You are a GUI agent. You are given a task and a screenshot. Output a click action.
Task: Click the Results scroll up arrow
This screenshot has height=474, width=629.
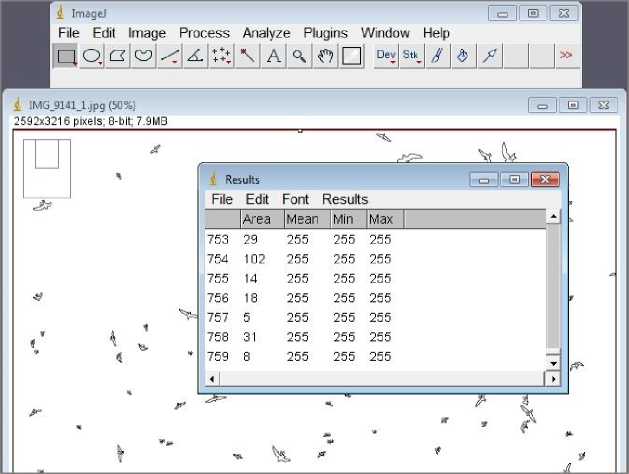click(x=553, y=217)
